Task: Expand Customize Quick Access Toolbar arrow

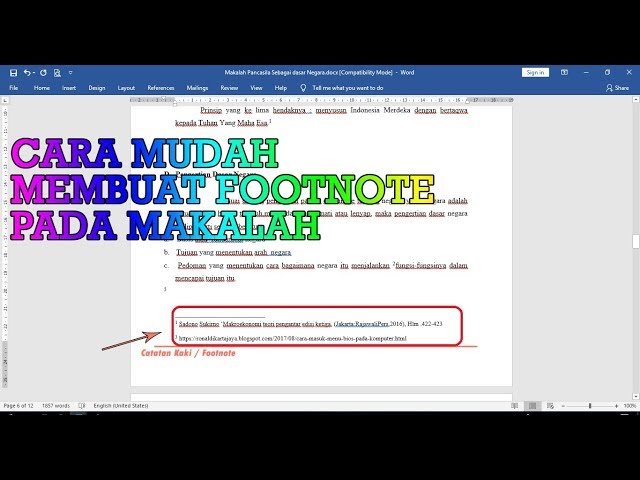Action: pyautogui.click(x=71, y=73)
